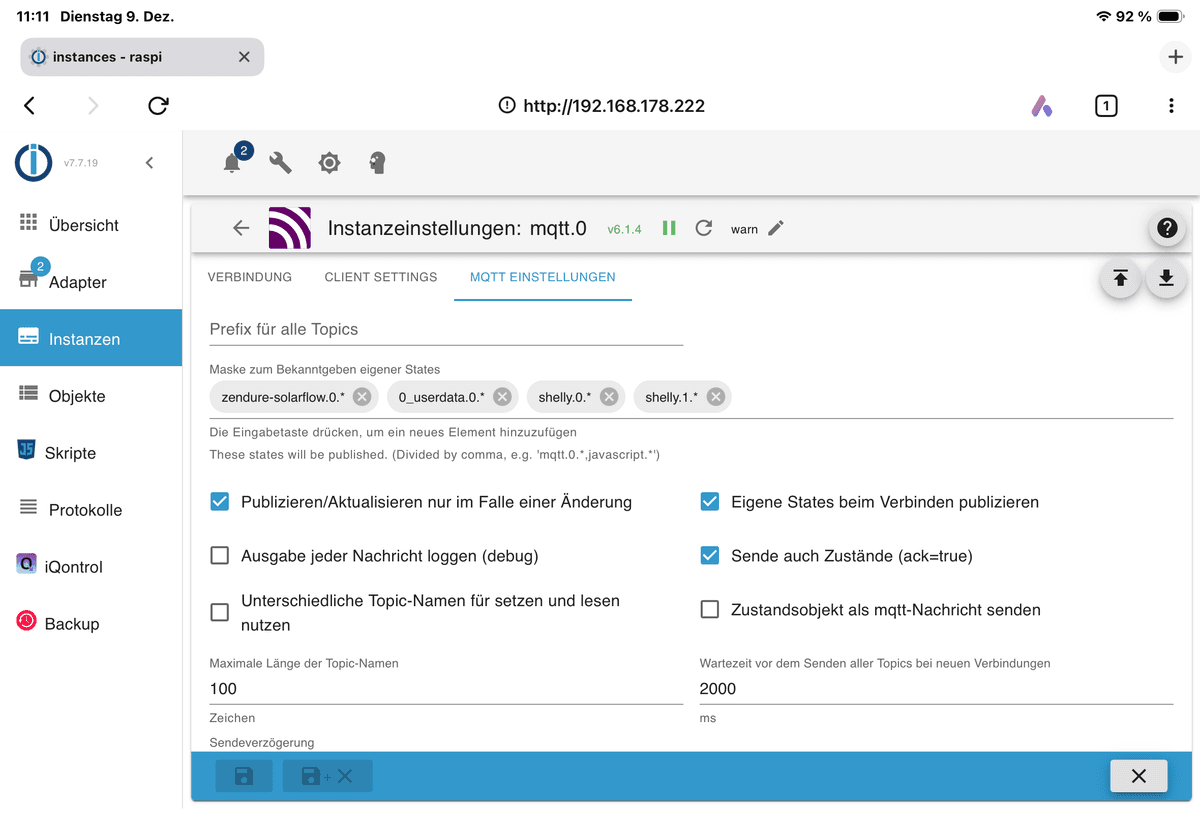The image size is (1200, 834).
Task: Click the v6.1.4 version label
Action: point(625,229)
